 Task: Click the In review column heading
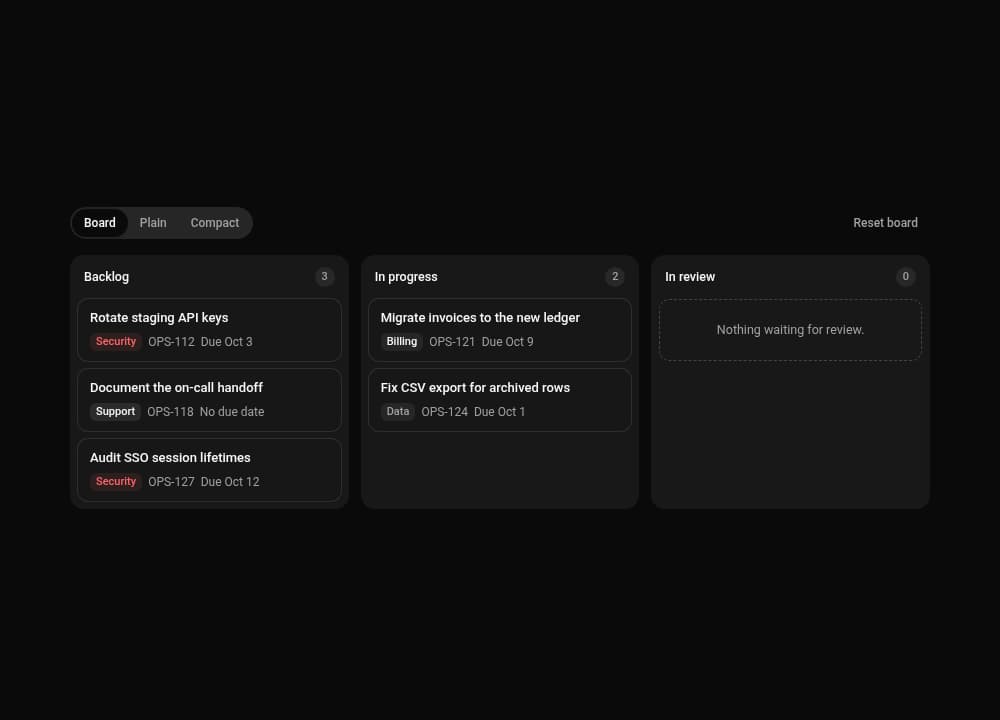pos(690,277)
